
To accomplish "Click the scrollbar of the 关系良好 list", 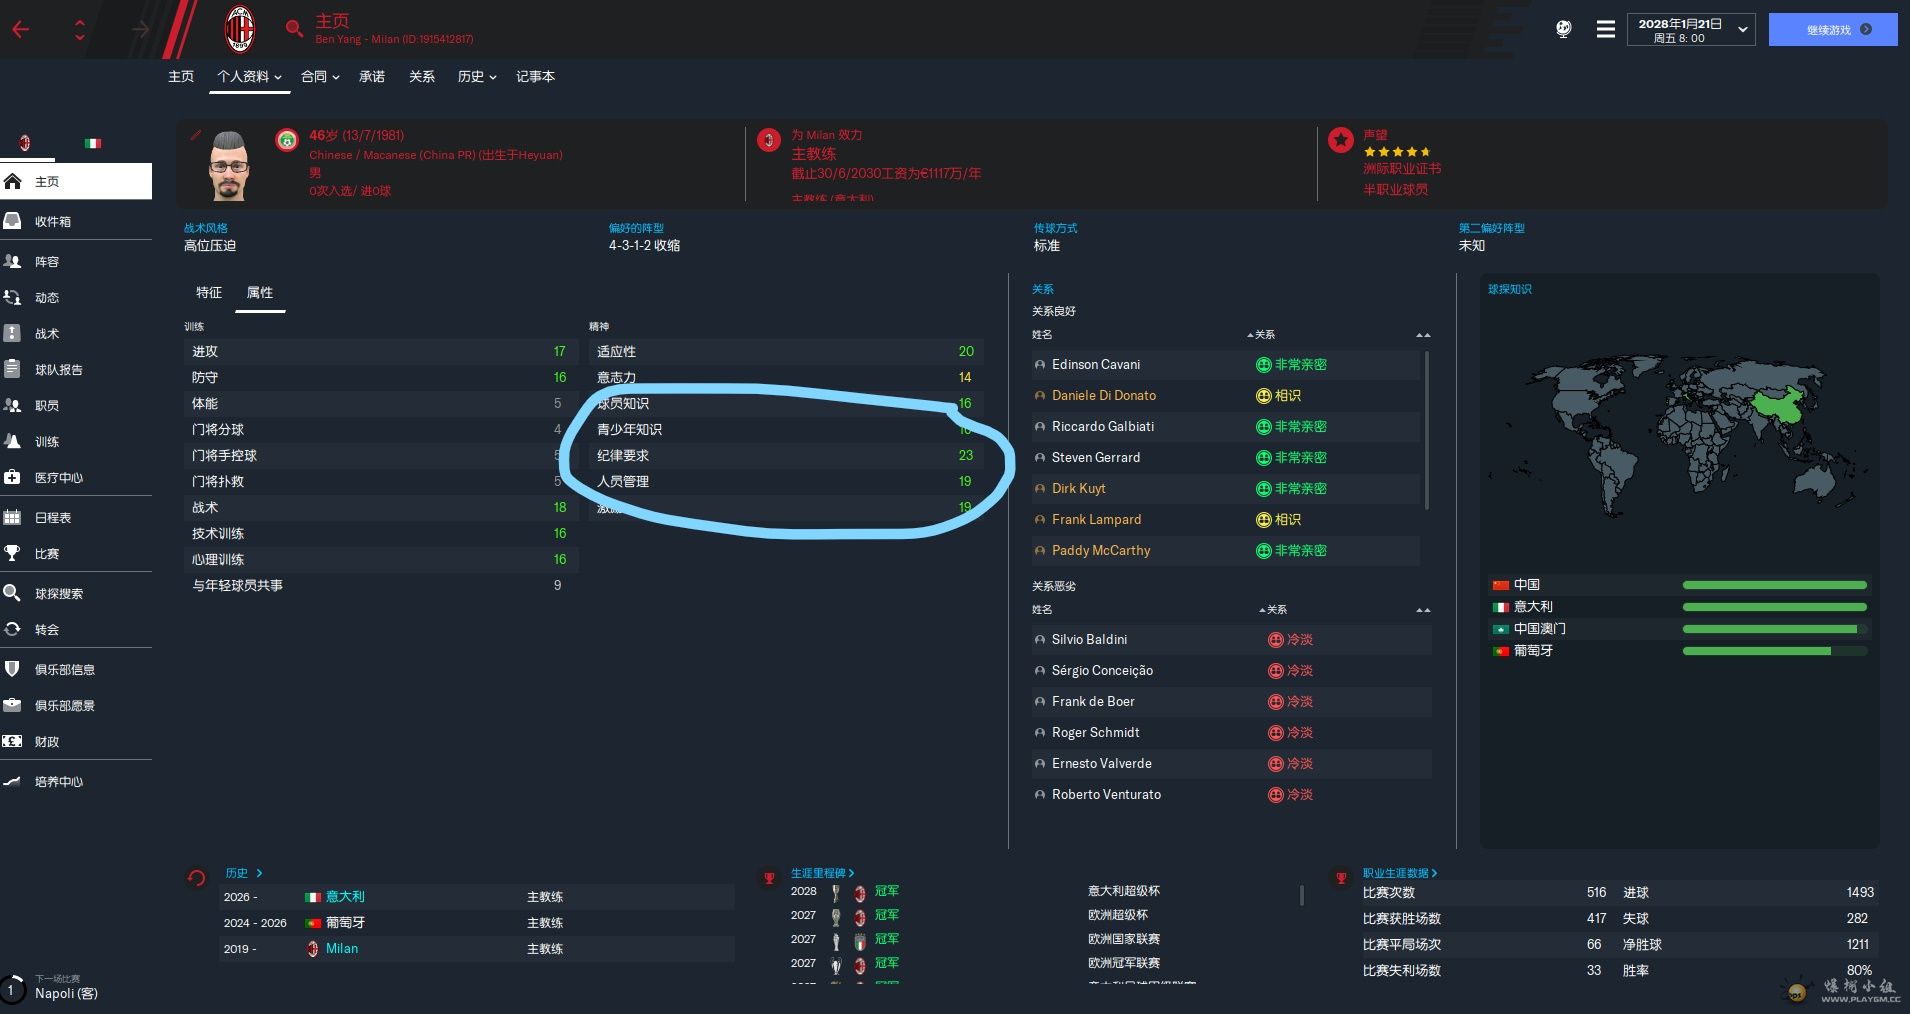I will 1426,430.
